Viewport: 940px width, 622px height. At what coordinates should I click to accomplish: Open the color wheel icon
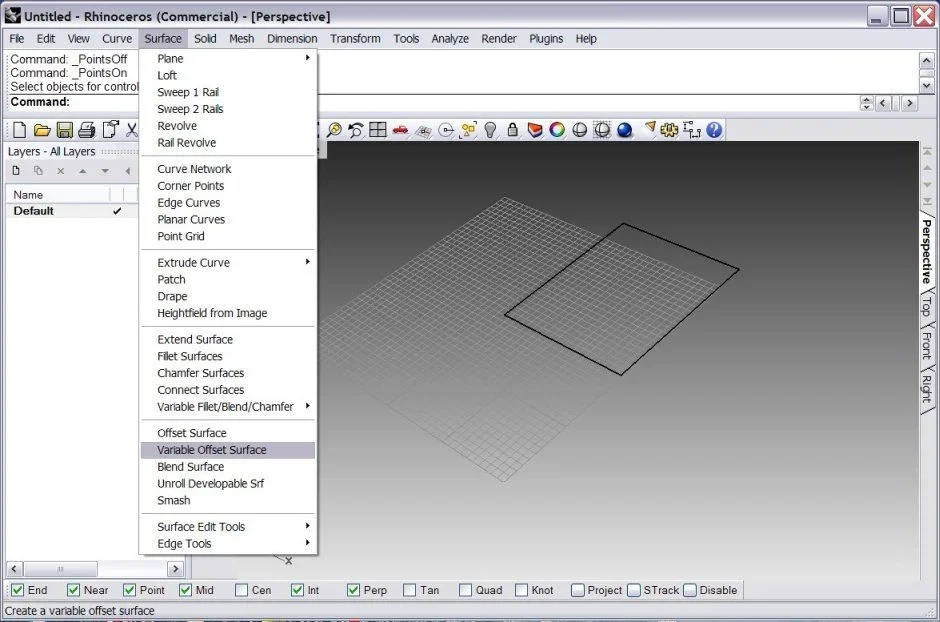tap(557, 129)
